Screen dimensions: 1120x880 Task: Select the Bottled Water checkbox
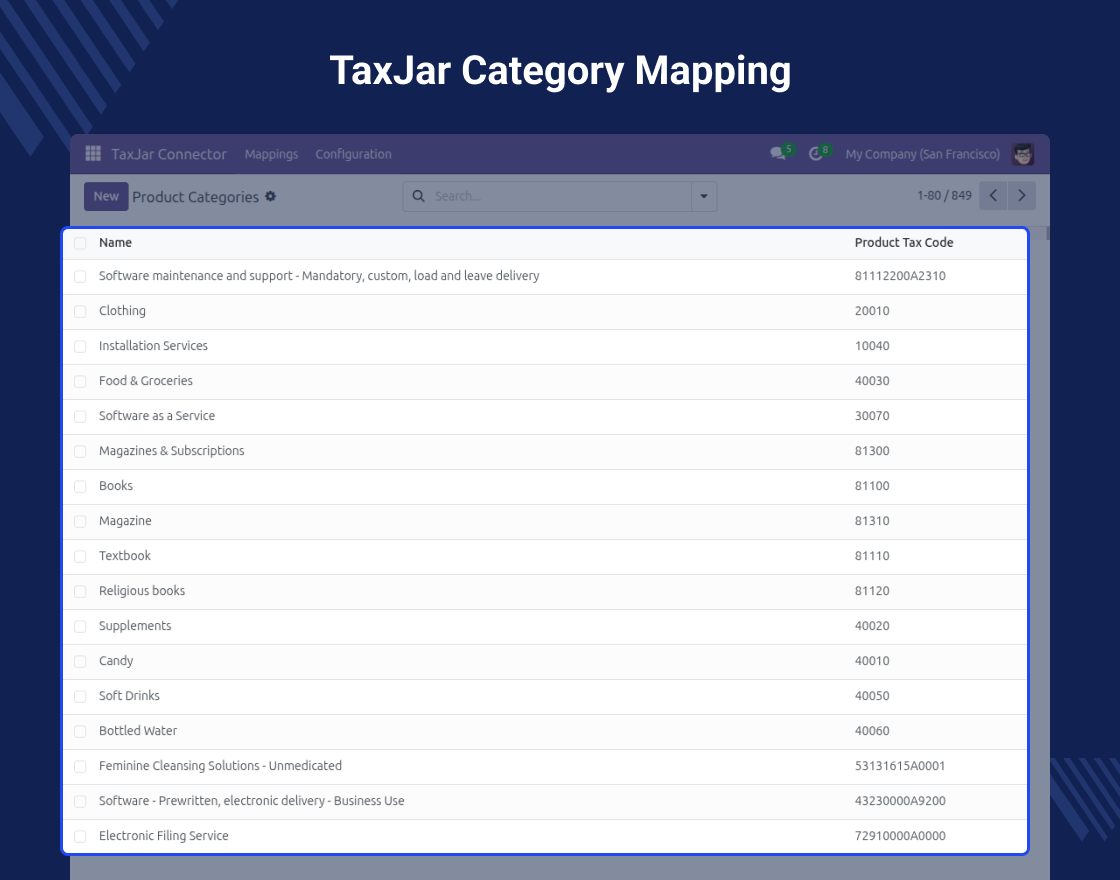tap(80, 731)
